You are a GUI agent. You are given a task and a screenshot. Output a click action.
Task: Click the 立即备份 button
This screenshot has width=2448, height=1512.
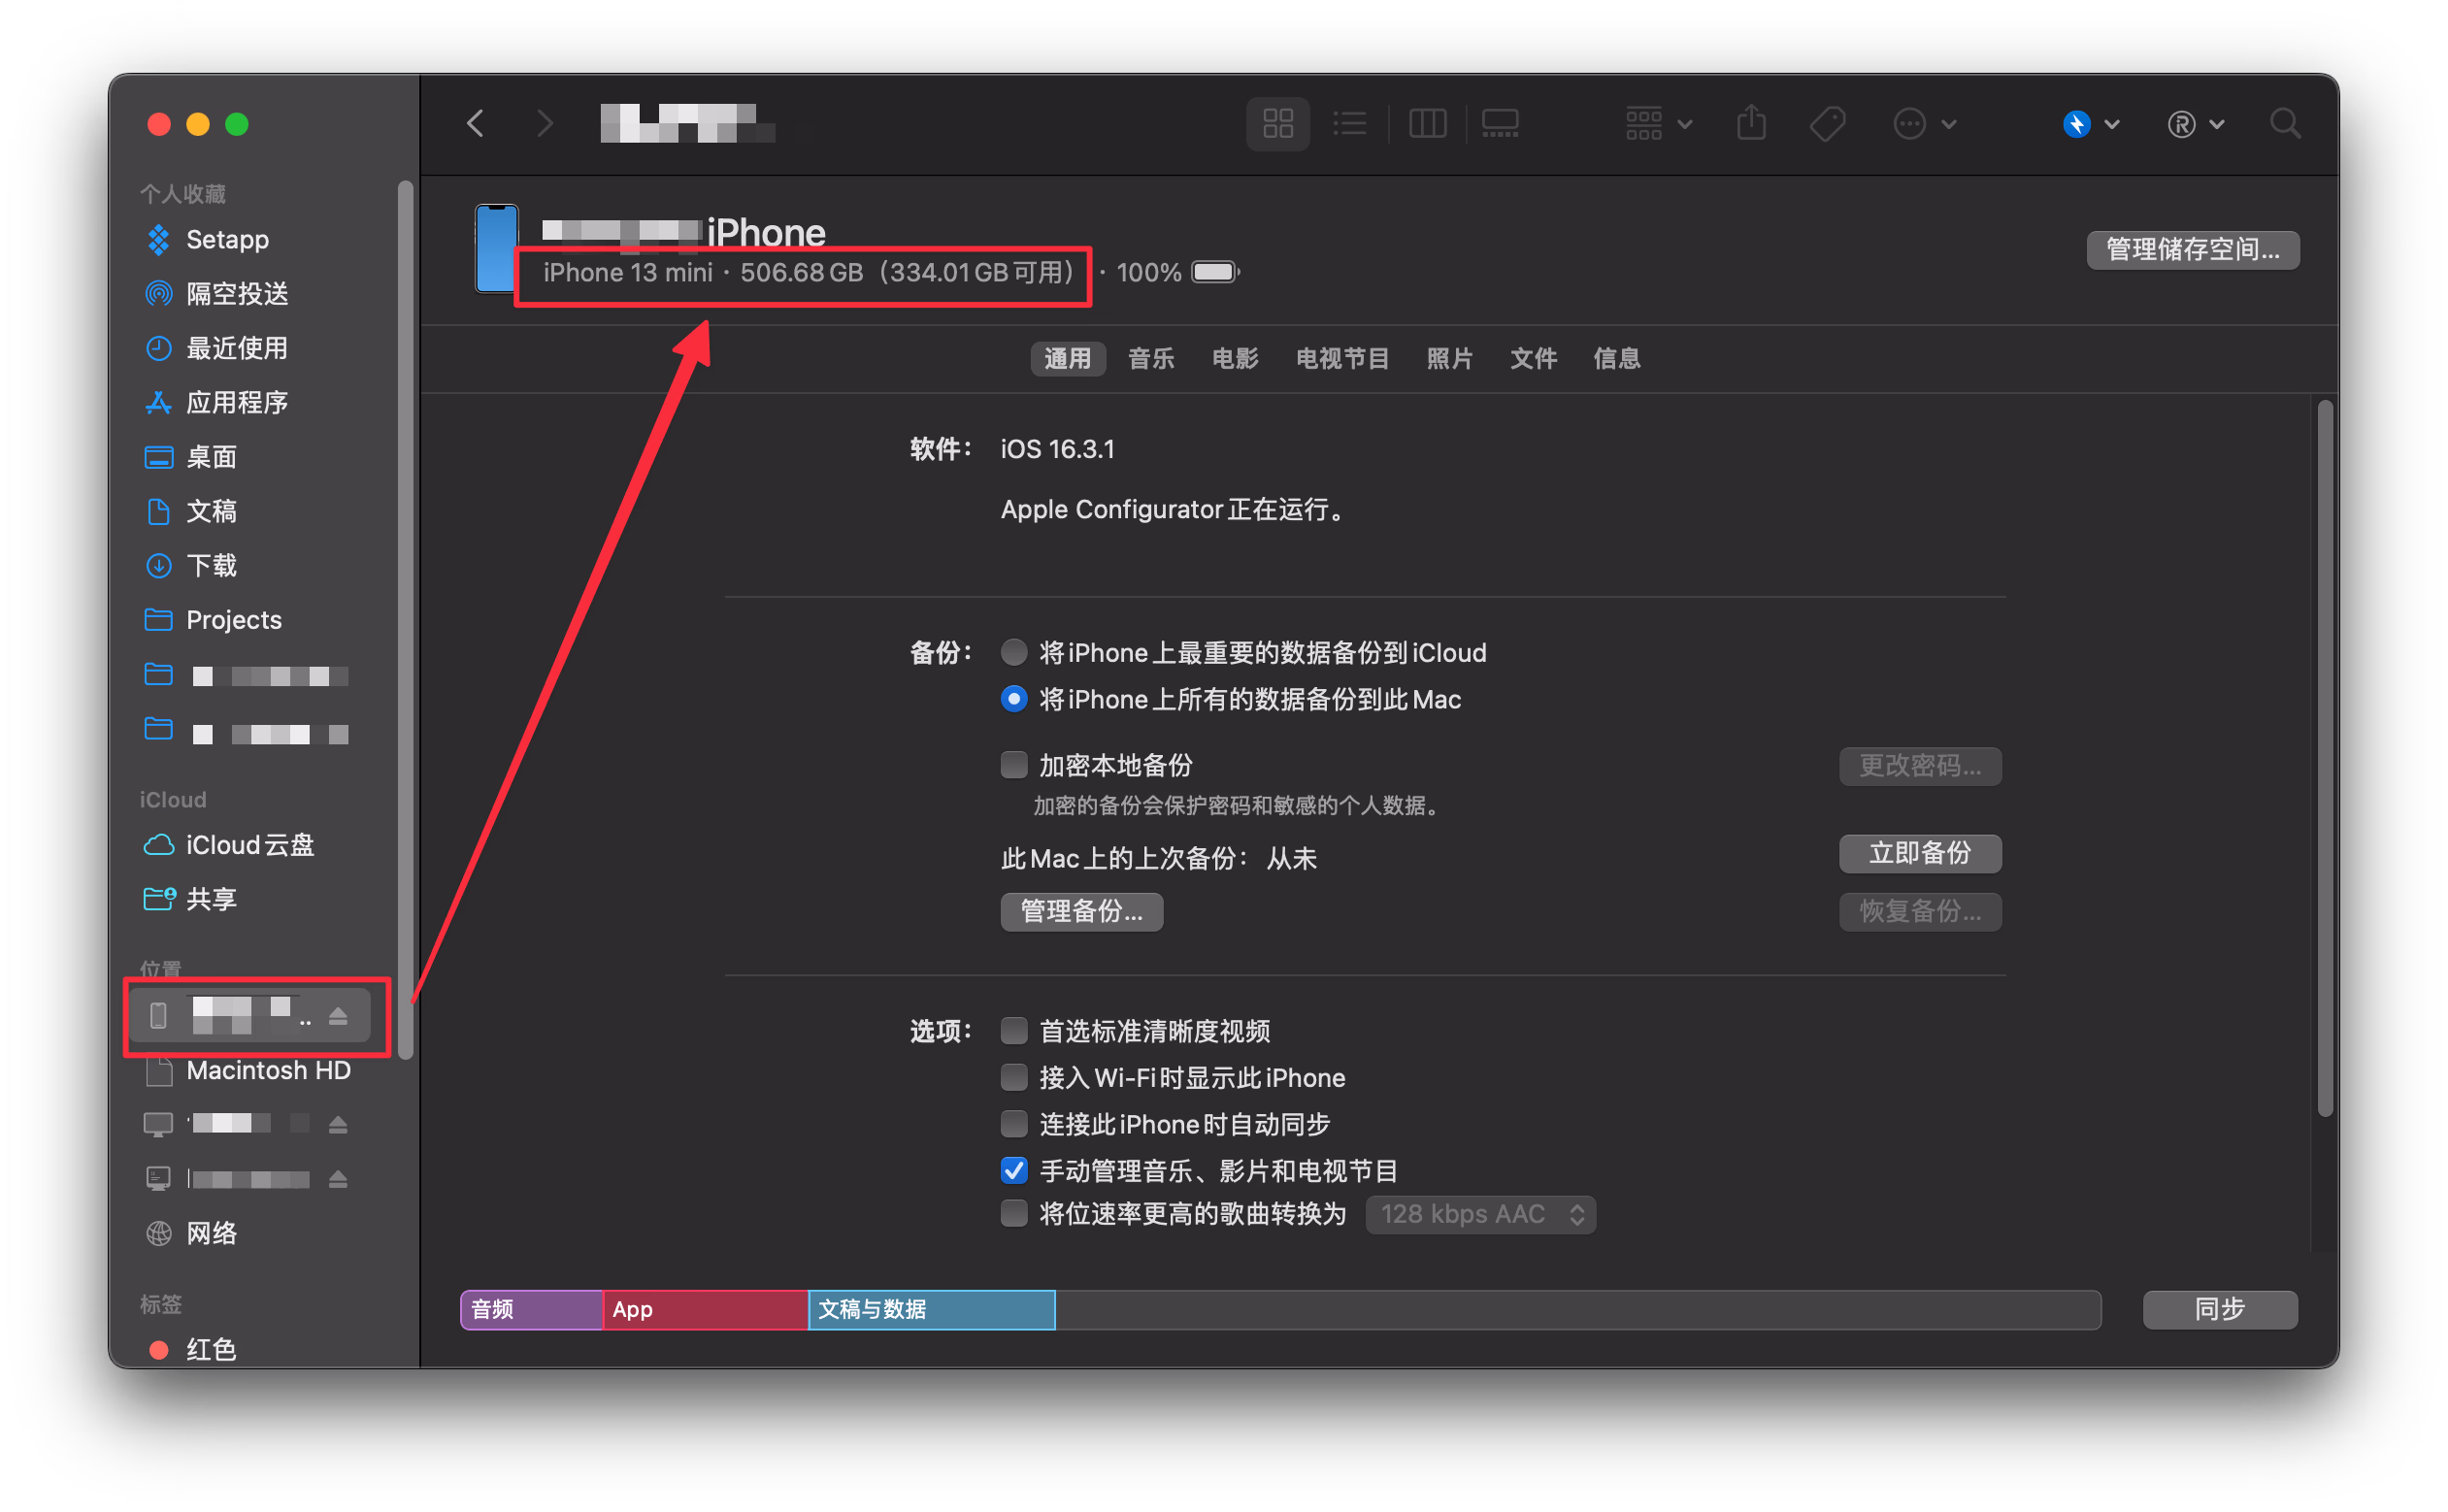click(1919, 853)
